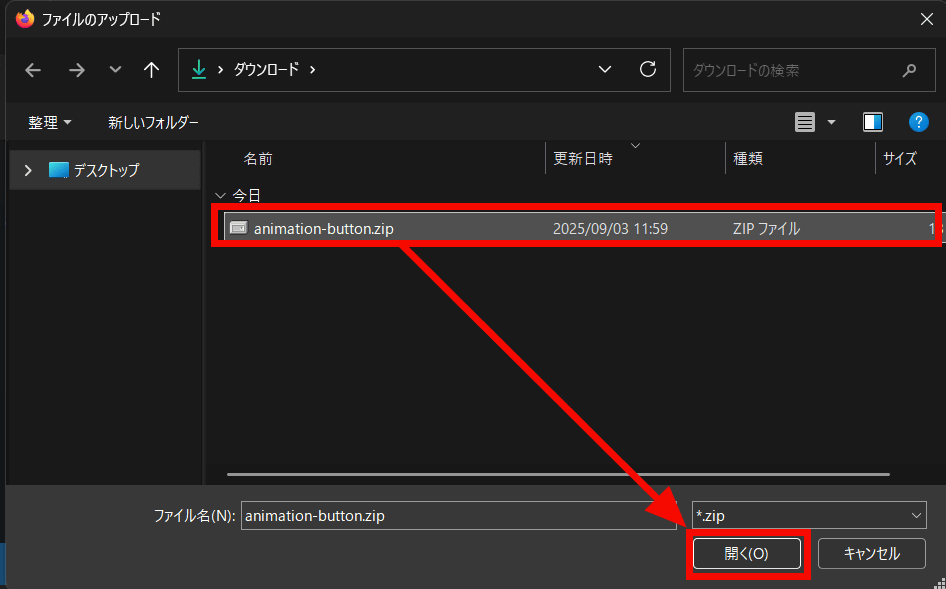Open help with blue question icon

click(918, 123)
